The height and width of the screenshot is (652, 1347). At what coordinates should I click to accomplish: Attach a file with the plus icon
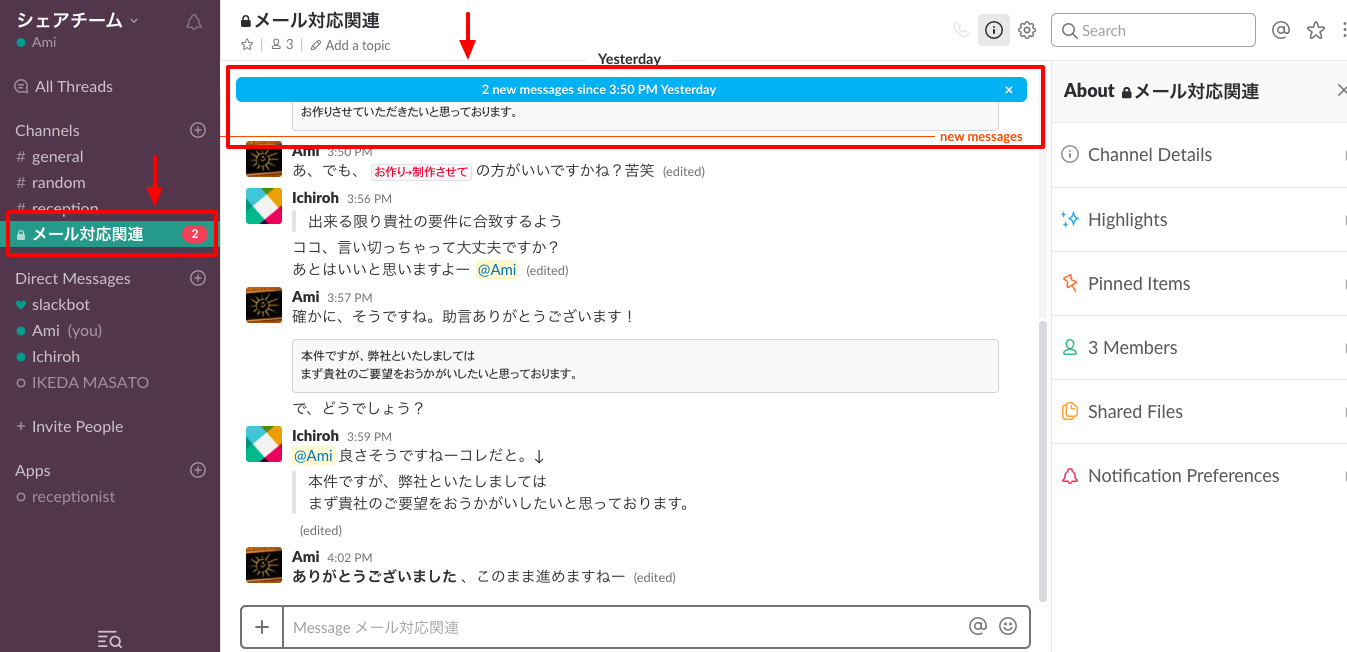pos(262,627)
